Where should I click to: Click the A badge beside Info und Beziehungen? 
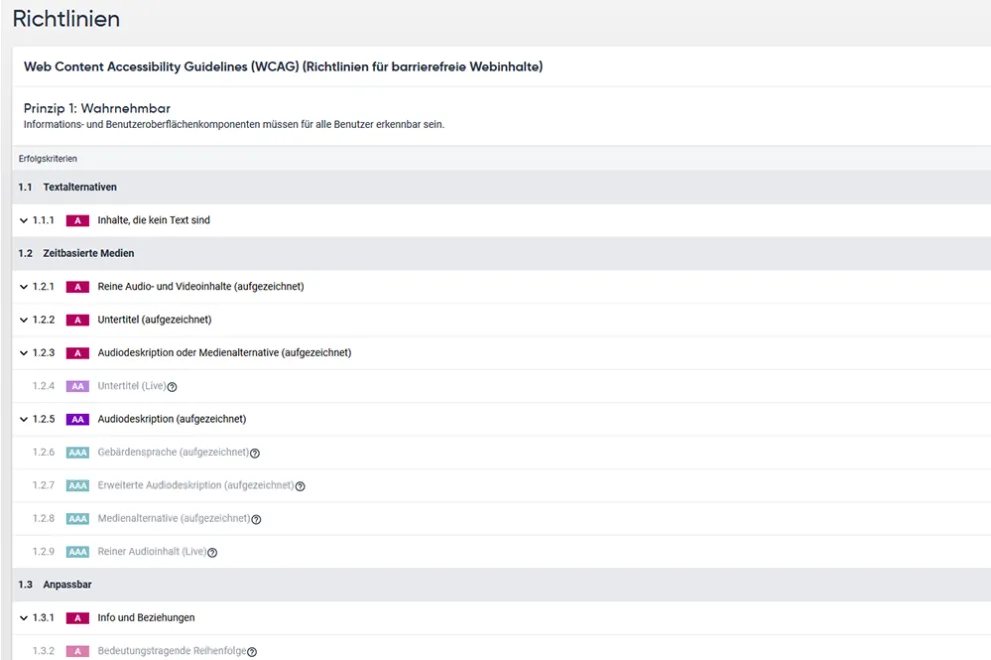pyautogui.click(x=77, y=618)
